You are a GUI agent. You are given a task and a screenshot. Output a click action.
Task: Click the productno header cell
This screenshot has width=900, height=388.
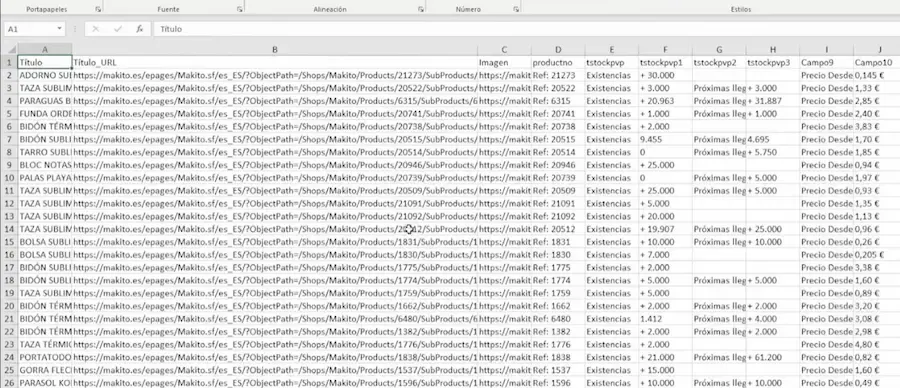558,63
